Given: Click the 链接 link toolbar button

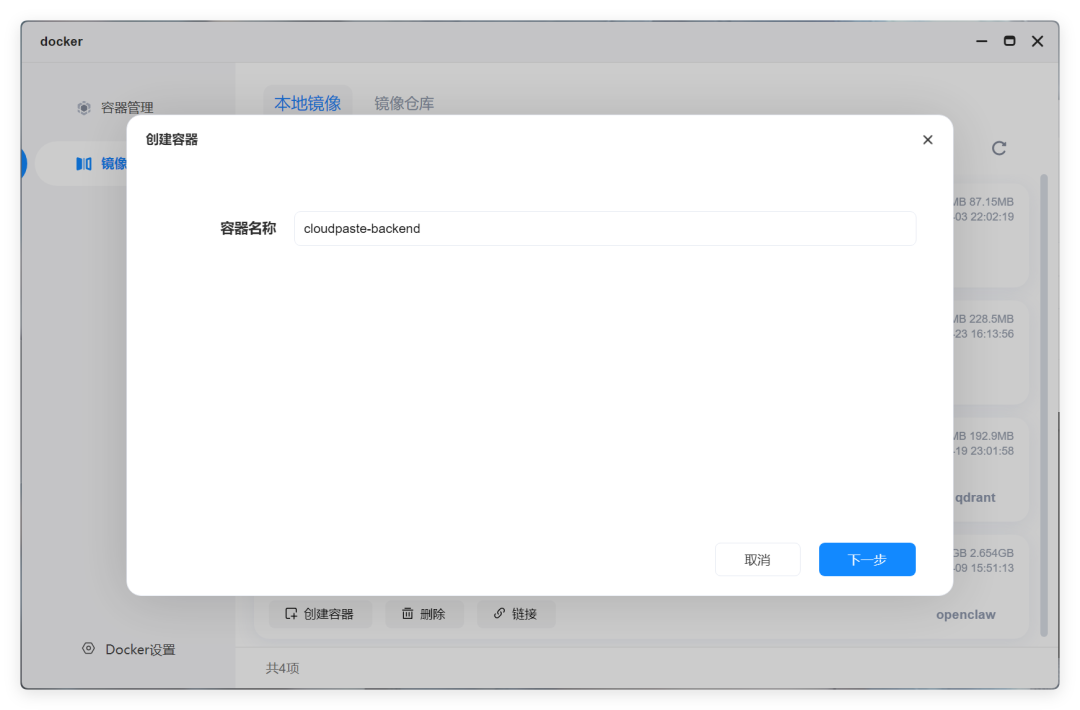Looking at the screenshot, I should 516,613.
